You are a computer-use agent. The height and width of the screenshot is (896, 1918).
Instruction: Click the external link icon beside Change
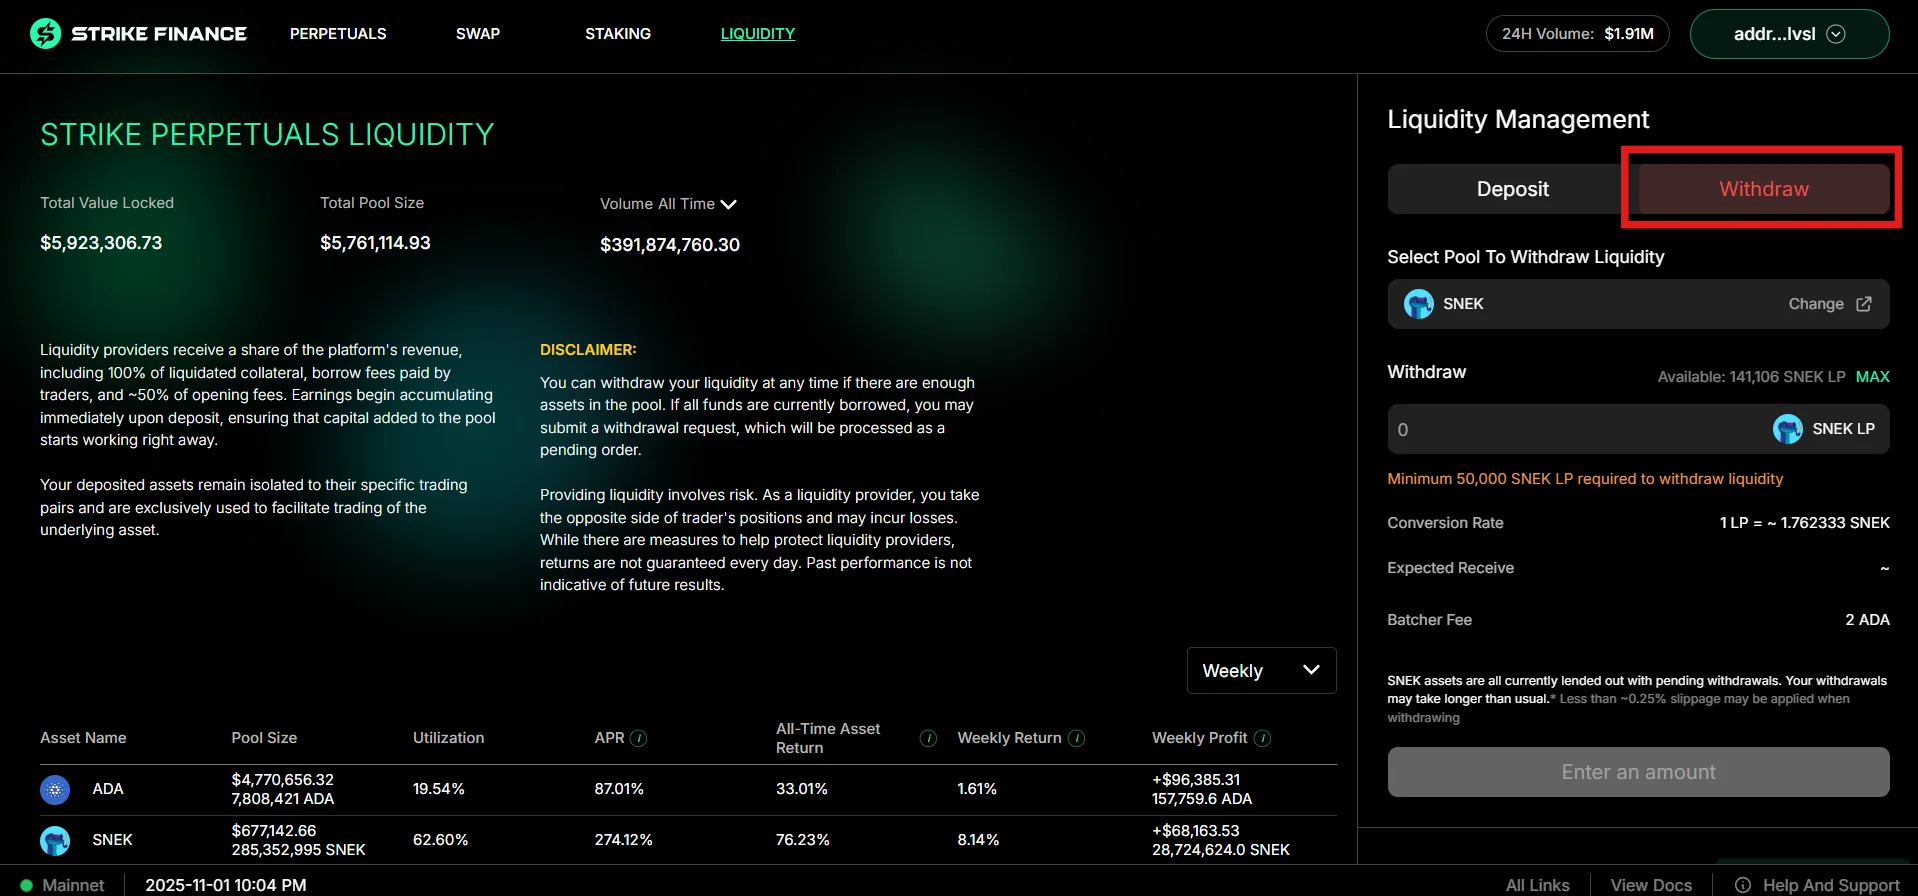point(1864,304)
